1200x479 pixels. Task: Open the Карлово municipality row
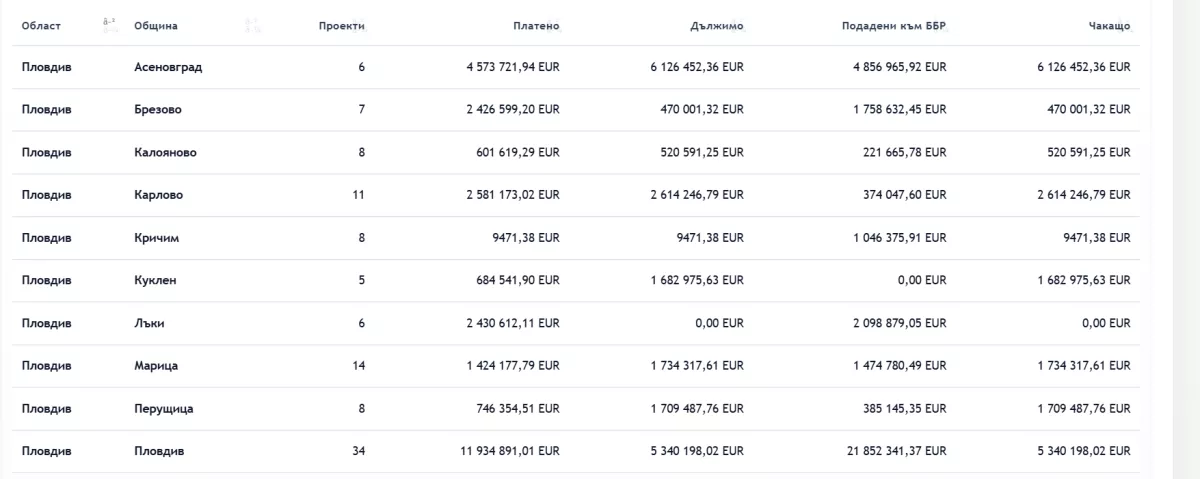(158, 195)
